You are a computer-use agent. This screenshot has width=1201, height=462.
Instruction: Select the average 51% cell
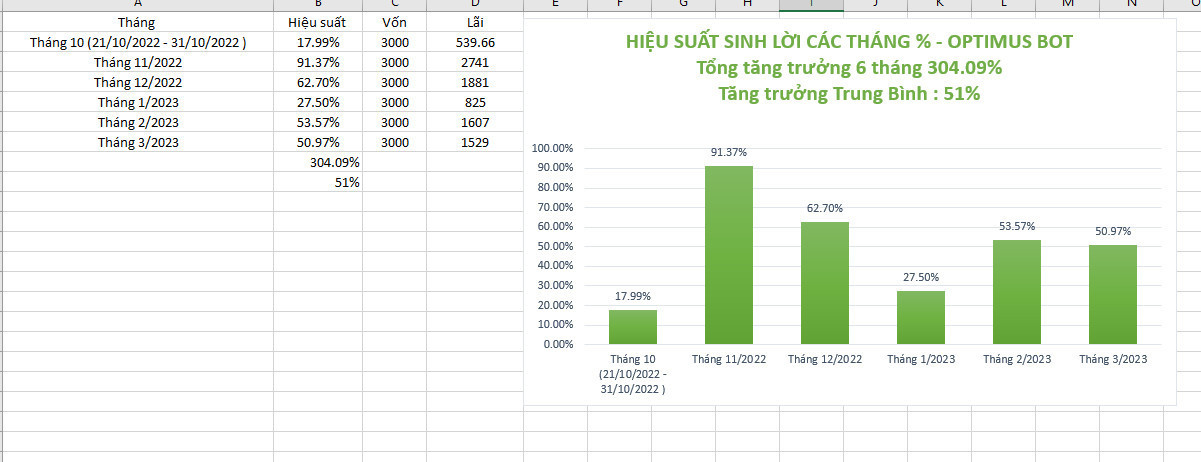tap(318, 182)
